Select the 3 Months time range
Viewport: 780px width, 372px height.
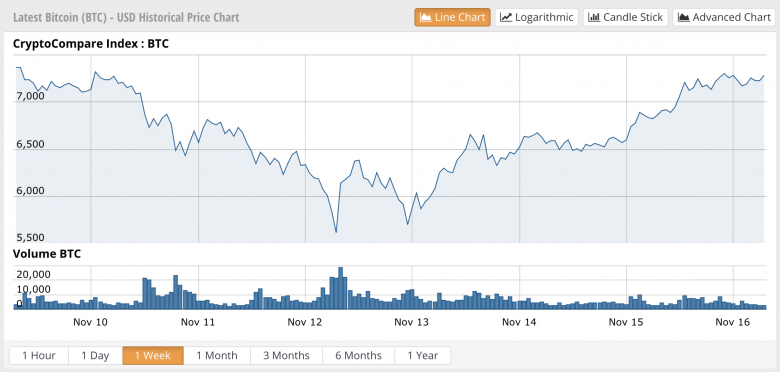click(286, 356)
